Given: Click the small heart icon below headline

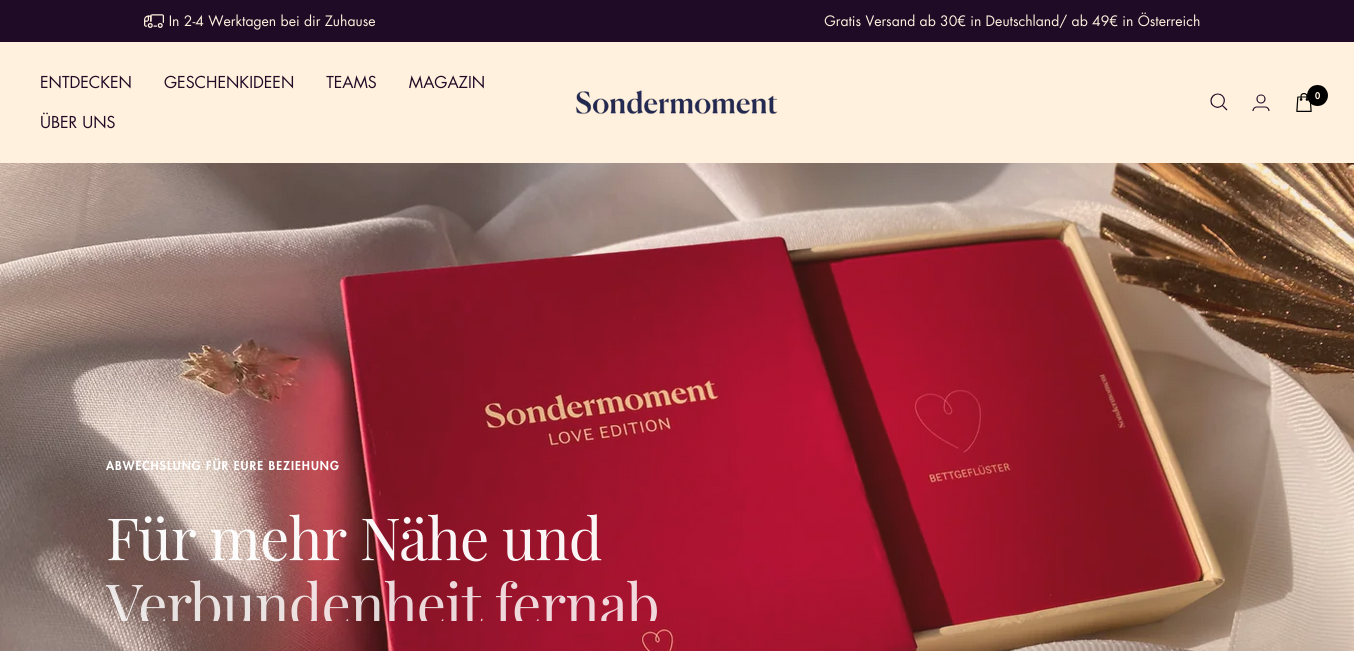Looking at the screenshot, I should tap(657, 640).
